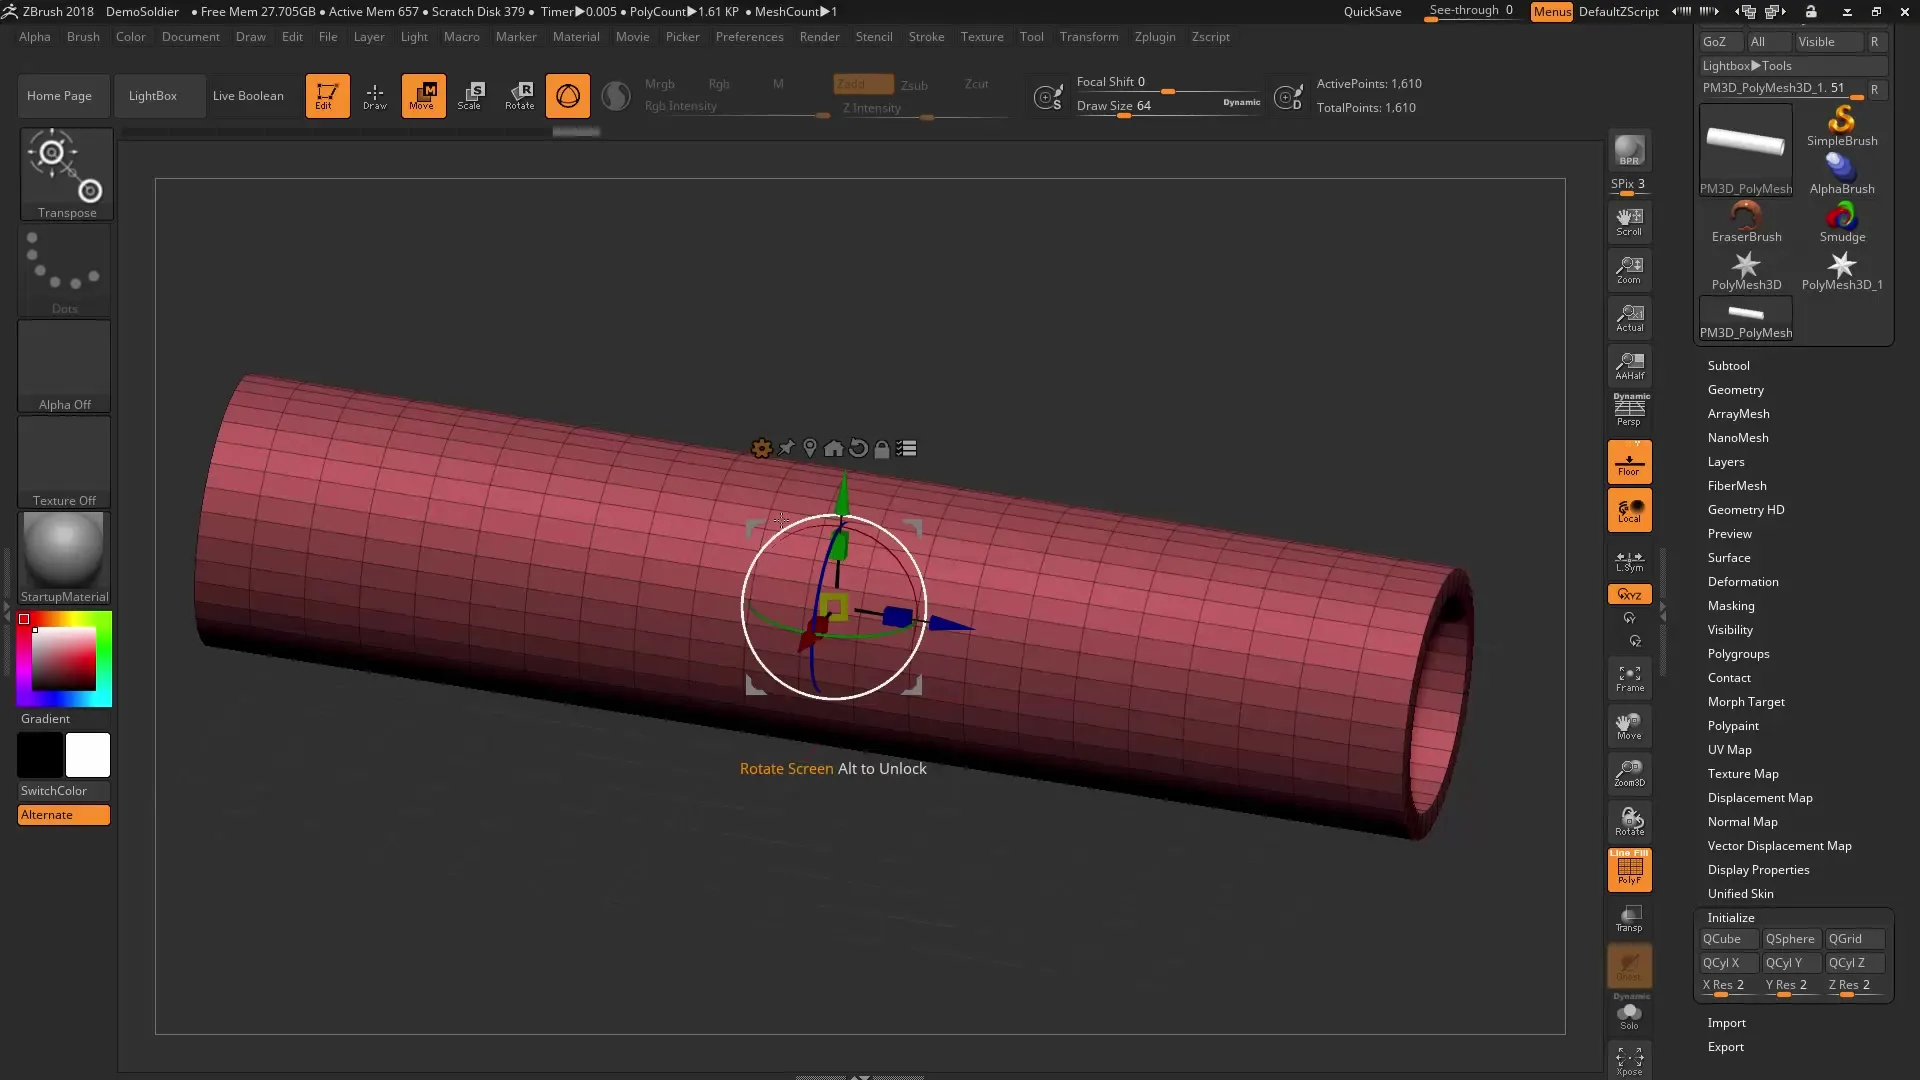Toggle Live Boolean
1920x1080 pixels.
[x=248, y=96]
